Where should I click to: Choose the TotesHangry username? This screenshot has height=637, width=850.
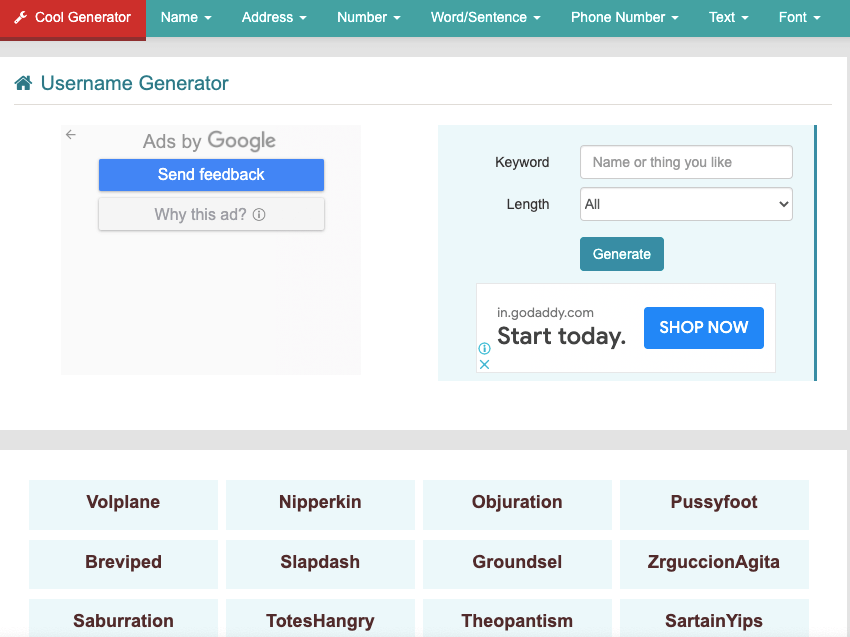click(x=320, y=621)
